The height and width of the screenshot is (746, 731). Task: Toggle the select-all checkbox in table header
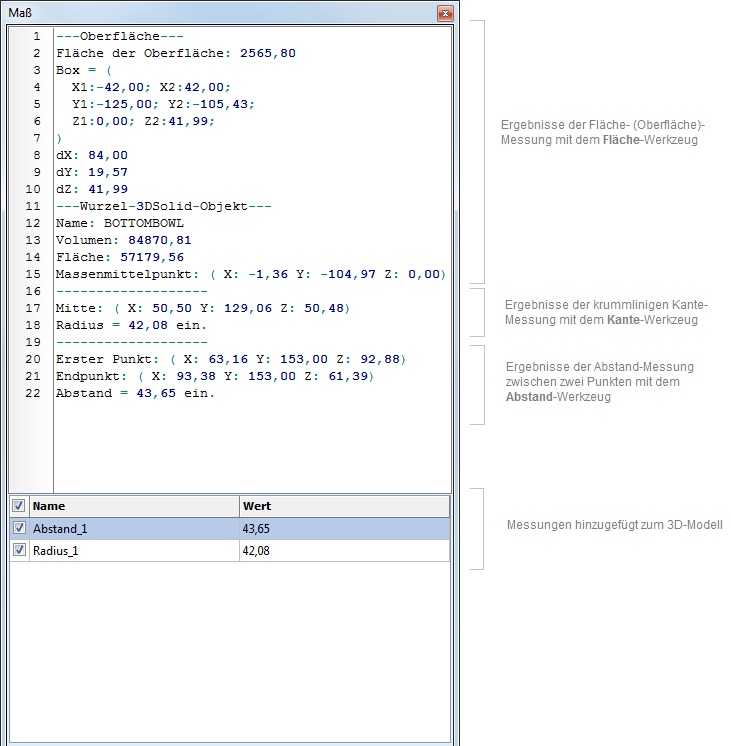(18, 506)
